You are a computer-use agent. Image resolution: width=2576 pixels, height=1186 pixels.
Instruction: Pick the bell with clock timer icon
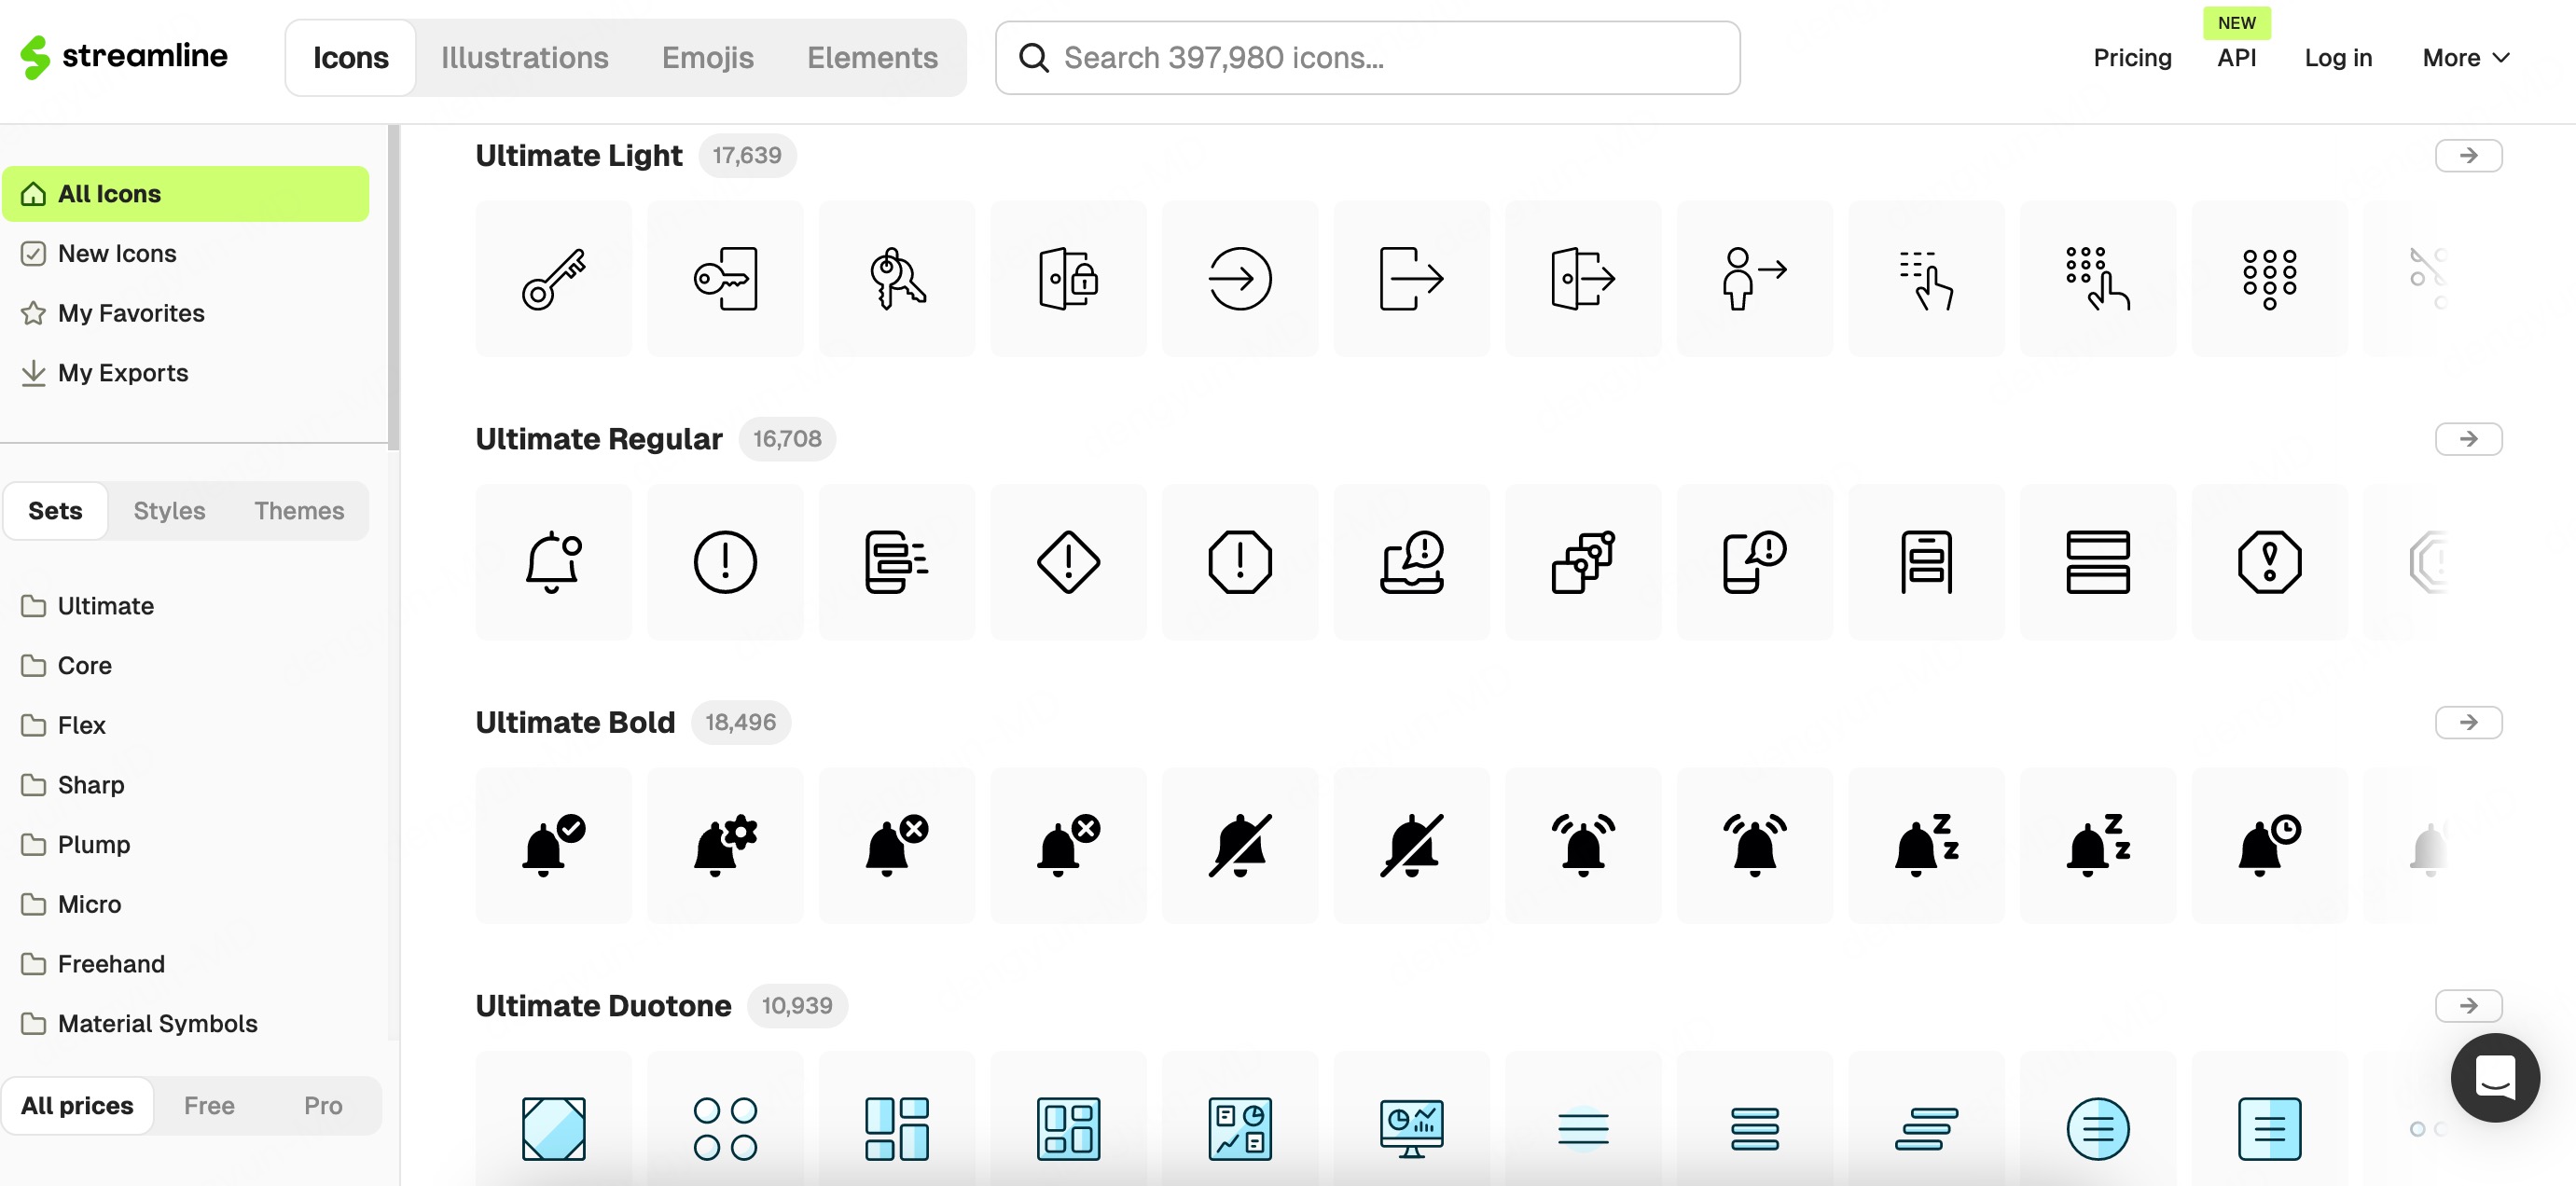point(2270,845)
